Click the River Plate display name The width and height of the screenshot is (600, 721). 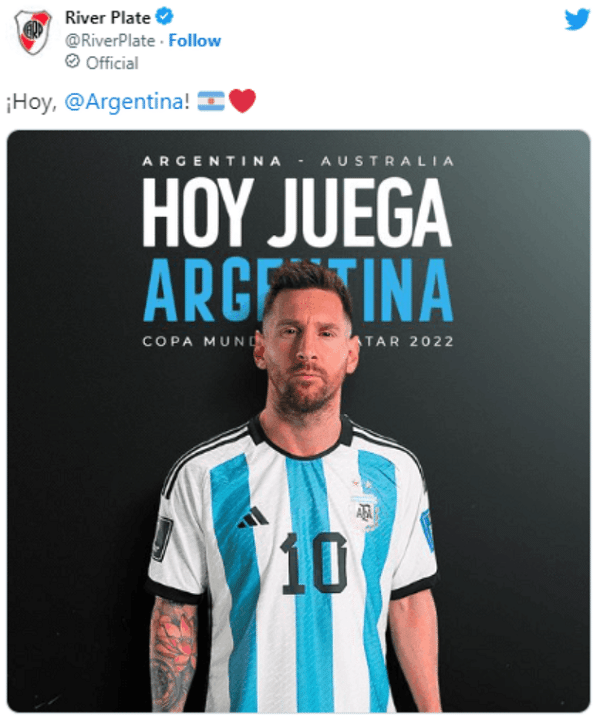(x=108, y=17)
